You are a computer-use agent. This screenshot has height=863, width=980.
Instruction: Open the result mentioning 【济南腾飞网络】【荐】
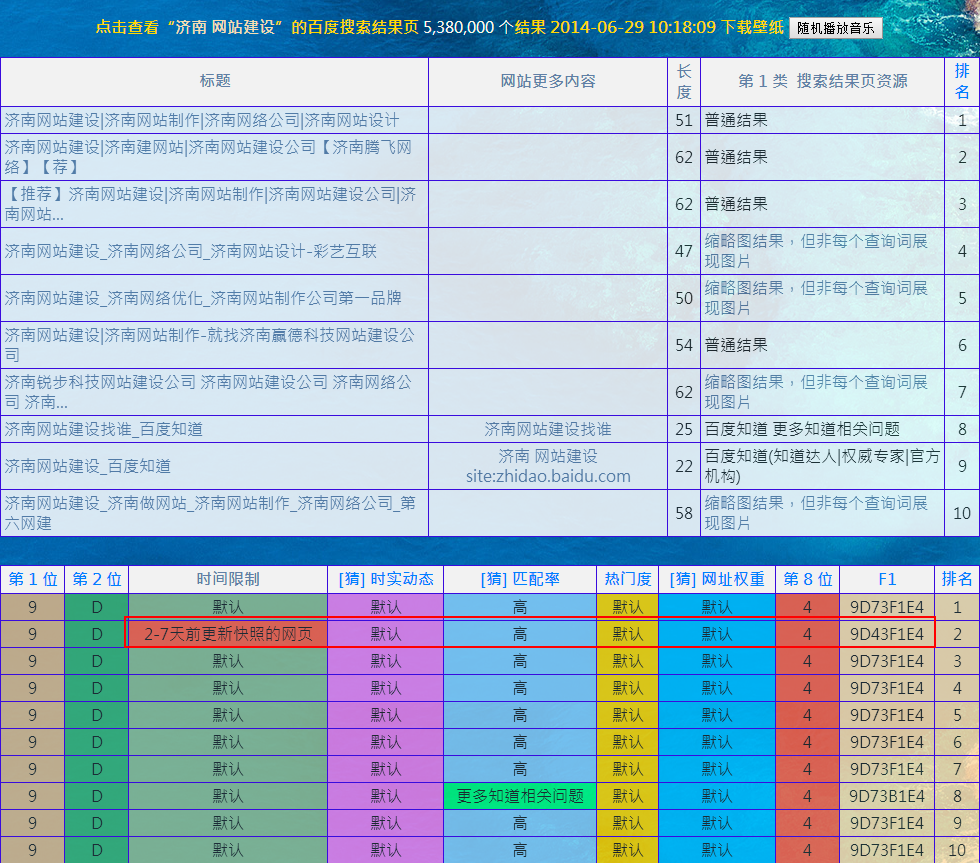point(208,157)
